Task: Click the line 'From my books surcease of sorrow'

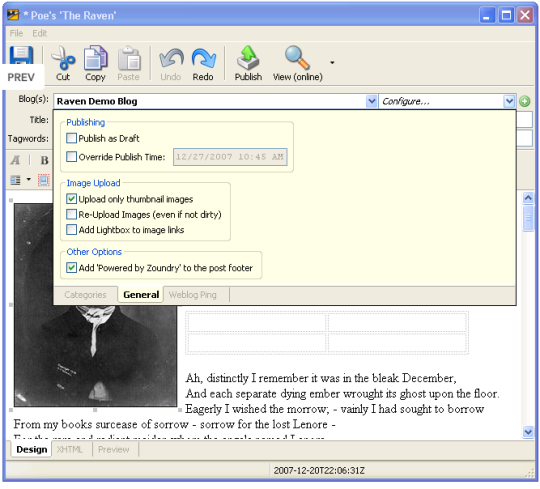Action: tap(175, 424)
